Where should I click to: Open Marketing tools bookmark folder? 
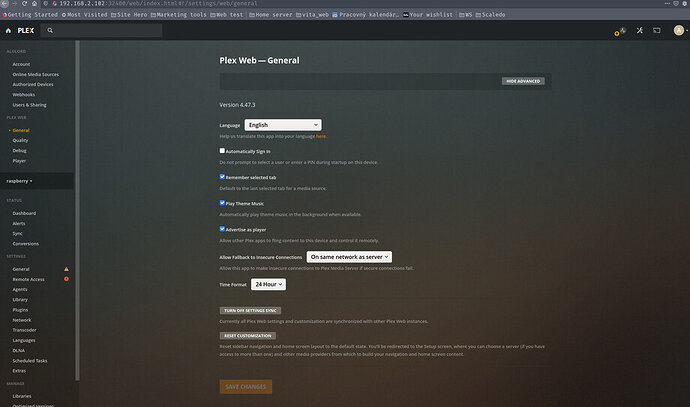(x=179, y=15)
